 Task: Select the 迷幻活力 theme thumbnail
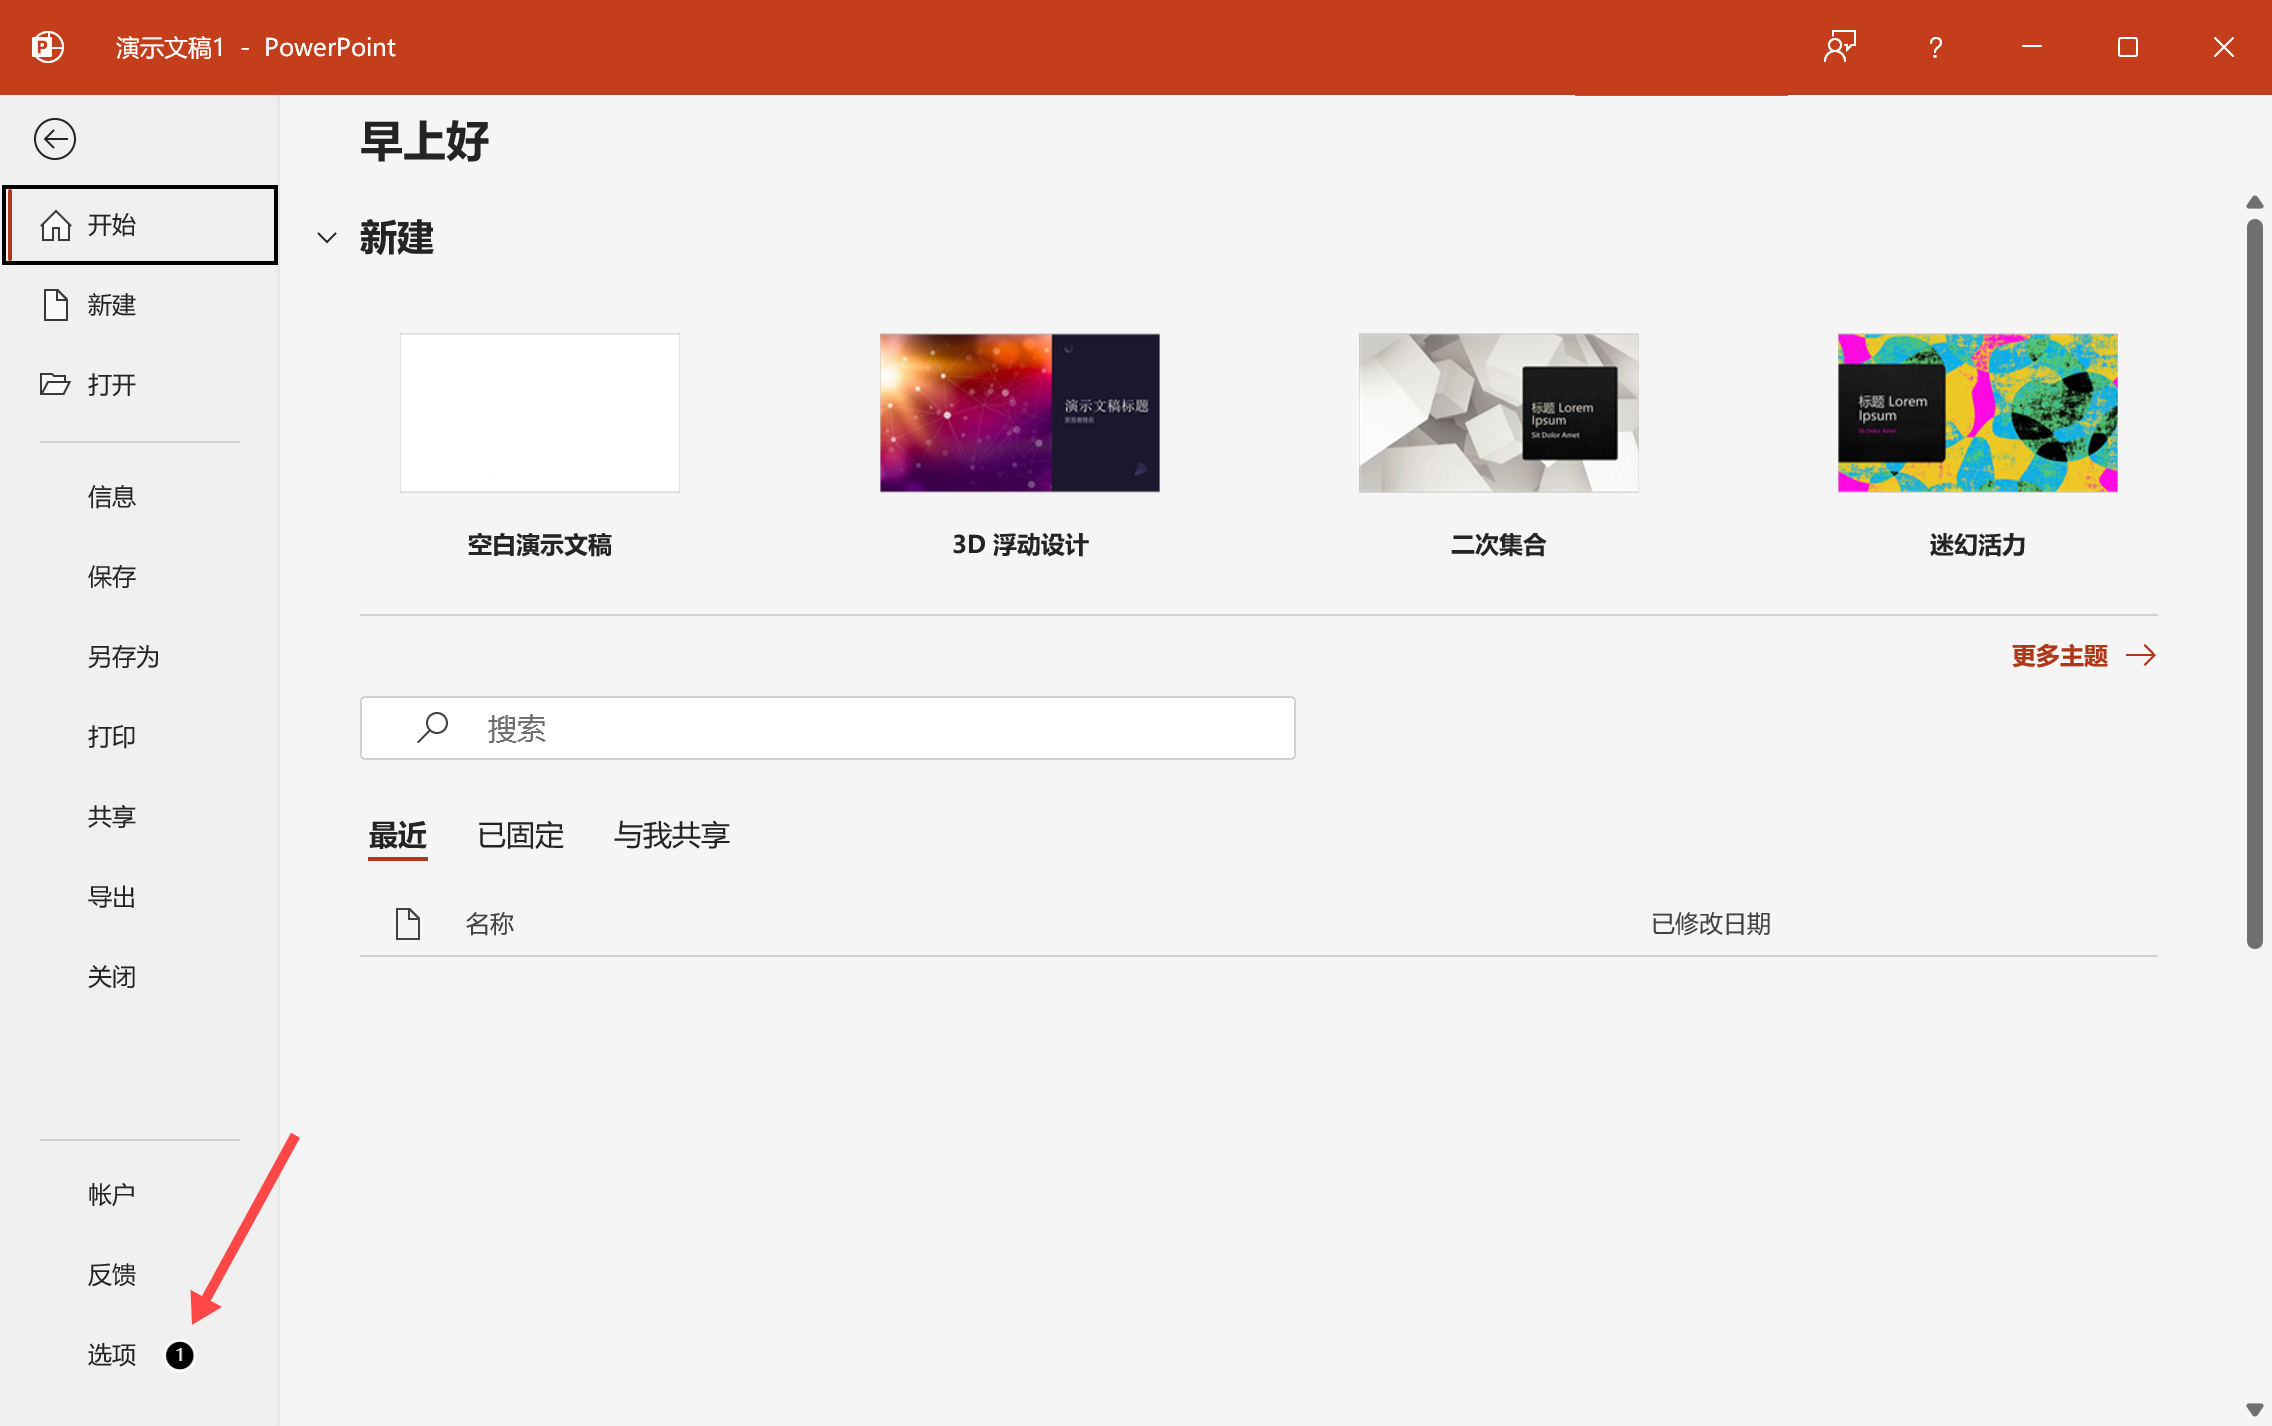(x=1976, y=412)
